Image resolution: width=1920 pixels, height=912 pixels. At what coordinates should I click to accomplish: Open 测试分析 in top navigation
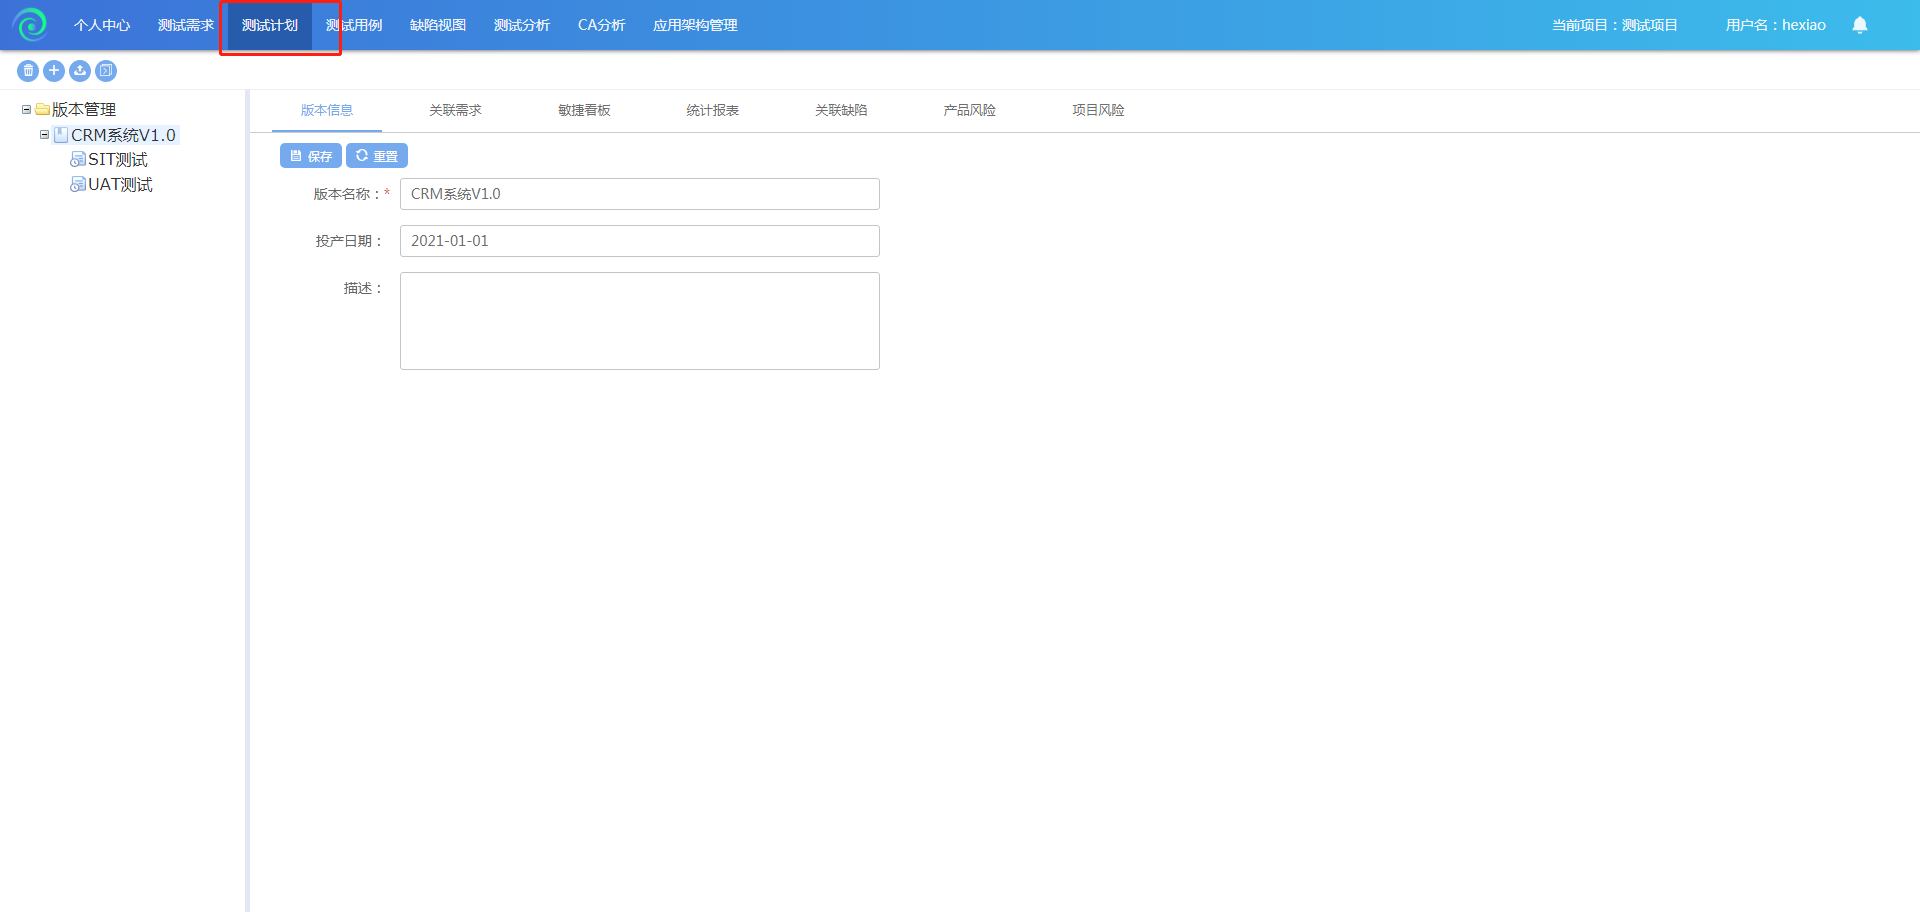(522, 25)
